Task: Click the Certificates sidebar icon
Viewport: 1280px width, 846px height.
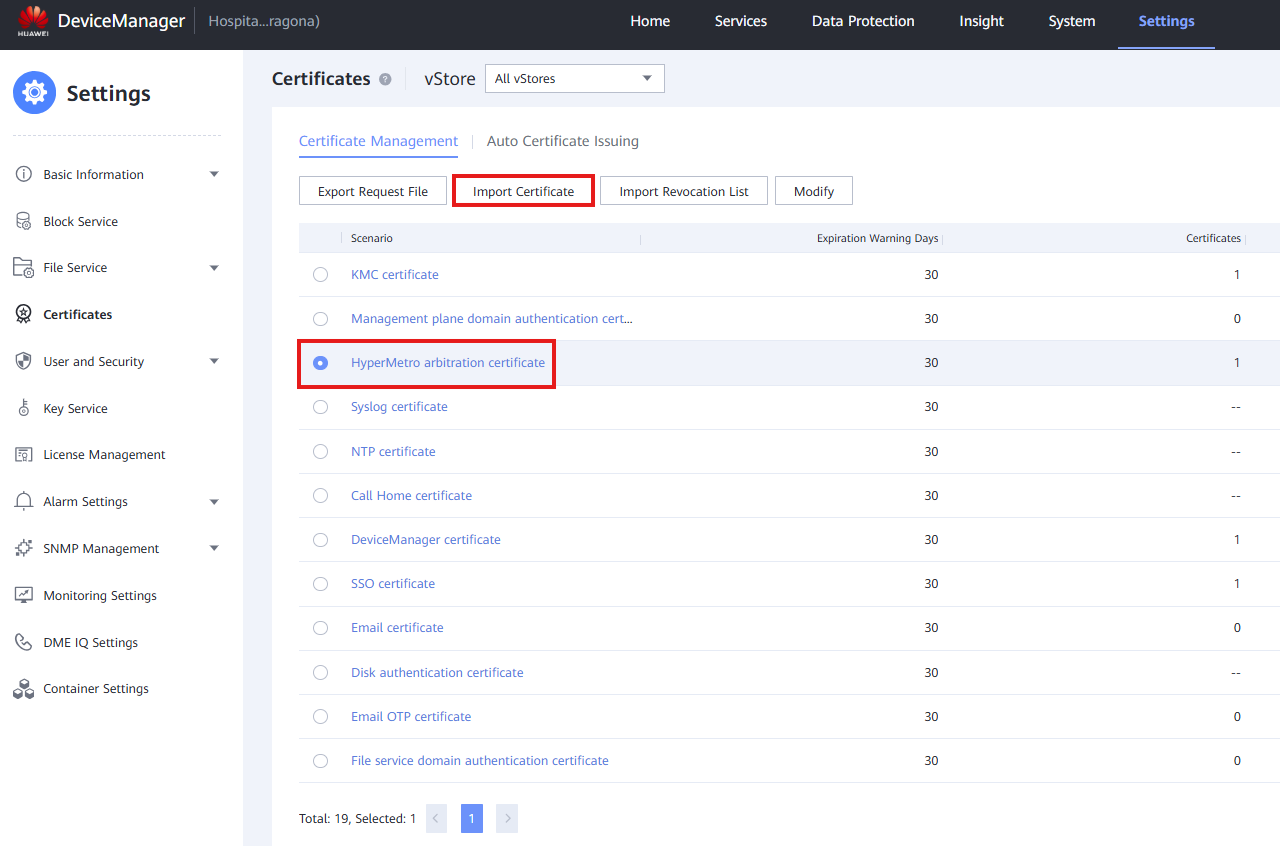Action: click(x=23, y=314)
